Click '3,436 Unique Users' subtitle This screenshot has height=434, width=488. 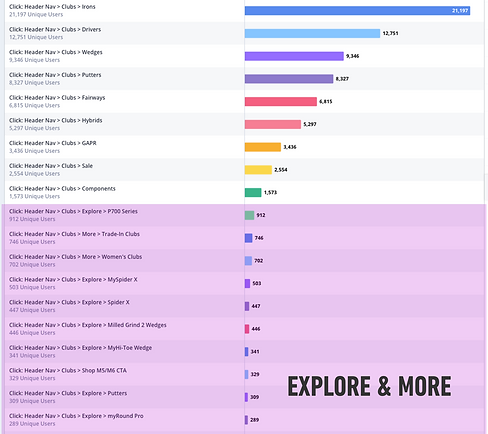tap(34, 151)
